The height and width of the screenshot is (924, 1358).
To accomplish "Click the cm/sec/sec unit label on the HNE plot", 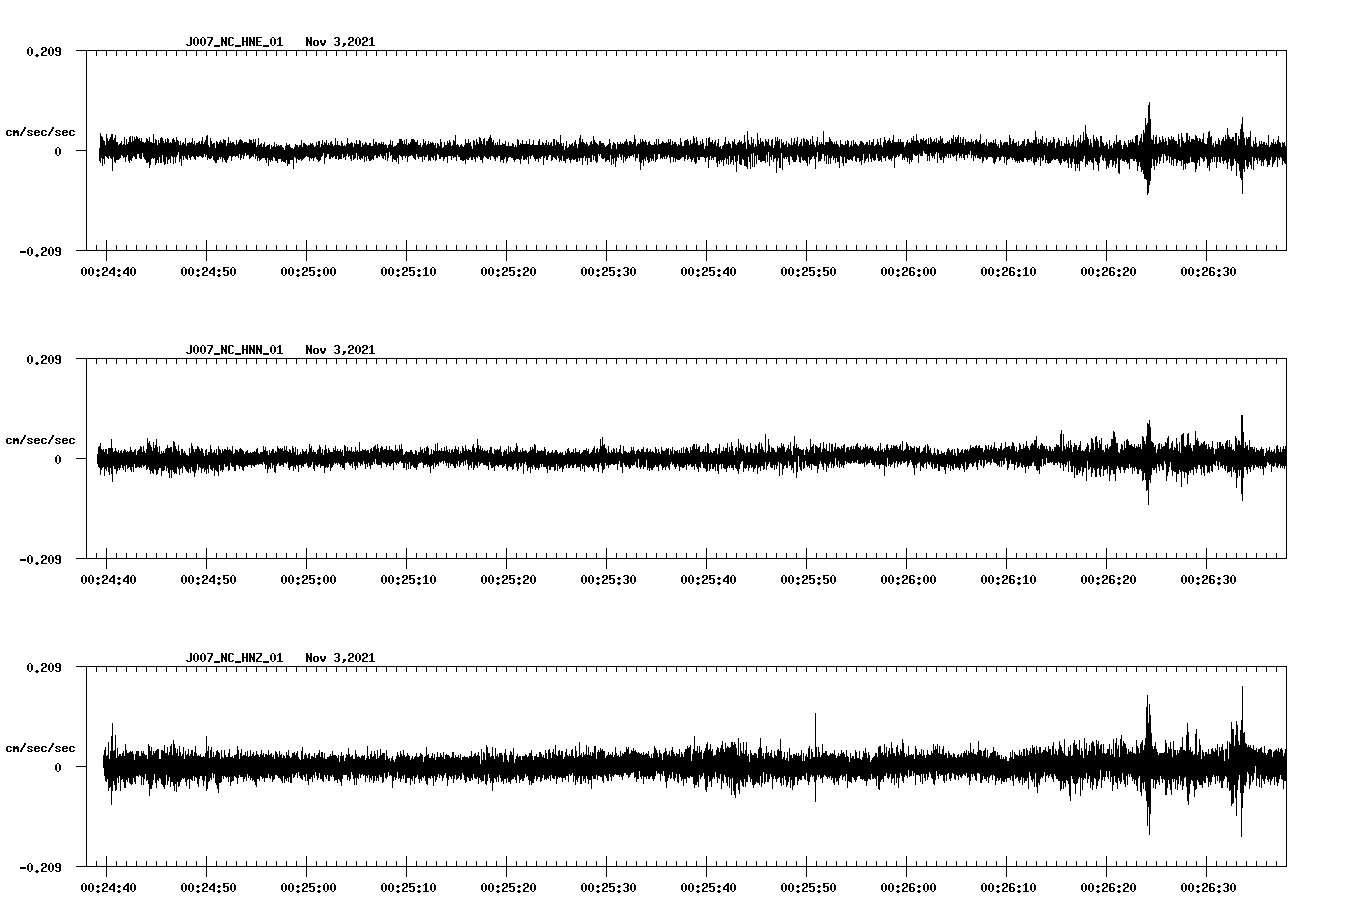I will (x=40, y=132).
